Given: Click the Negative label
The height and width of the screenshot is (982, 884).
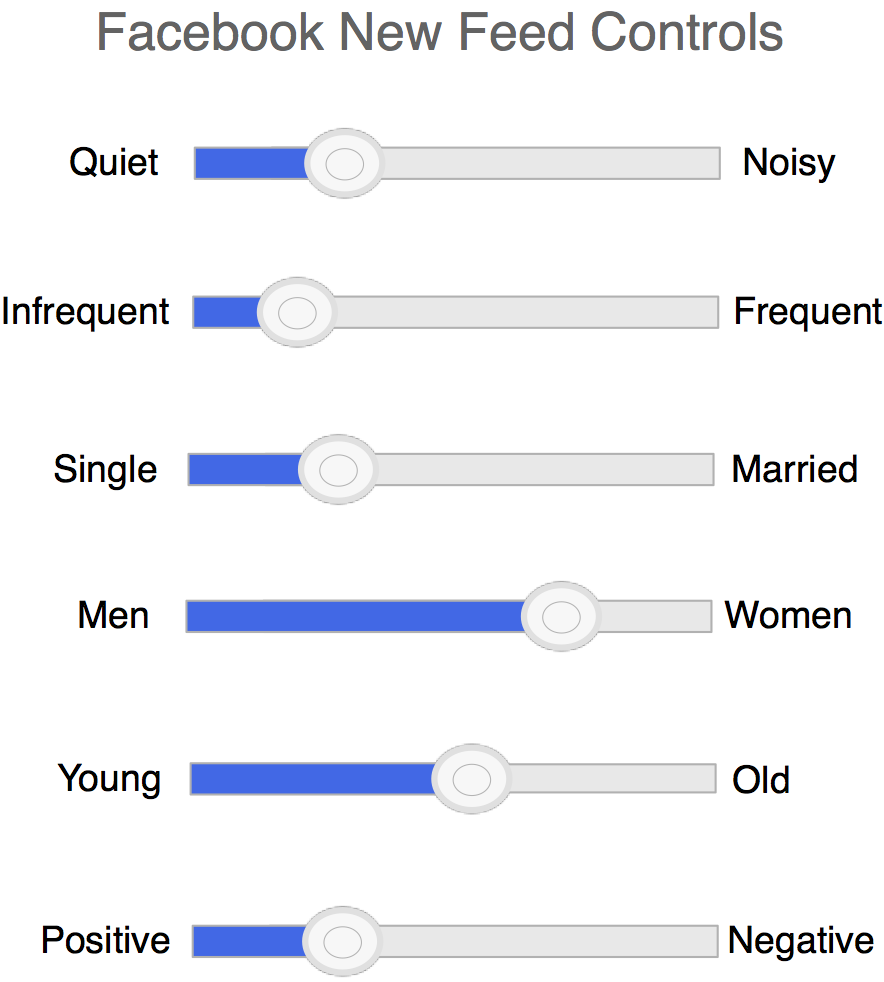Looking at the screenshot, I should click(x=800, y=941).
